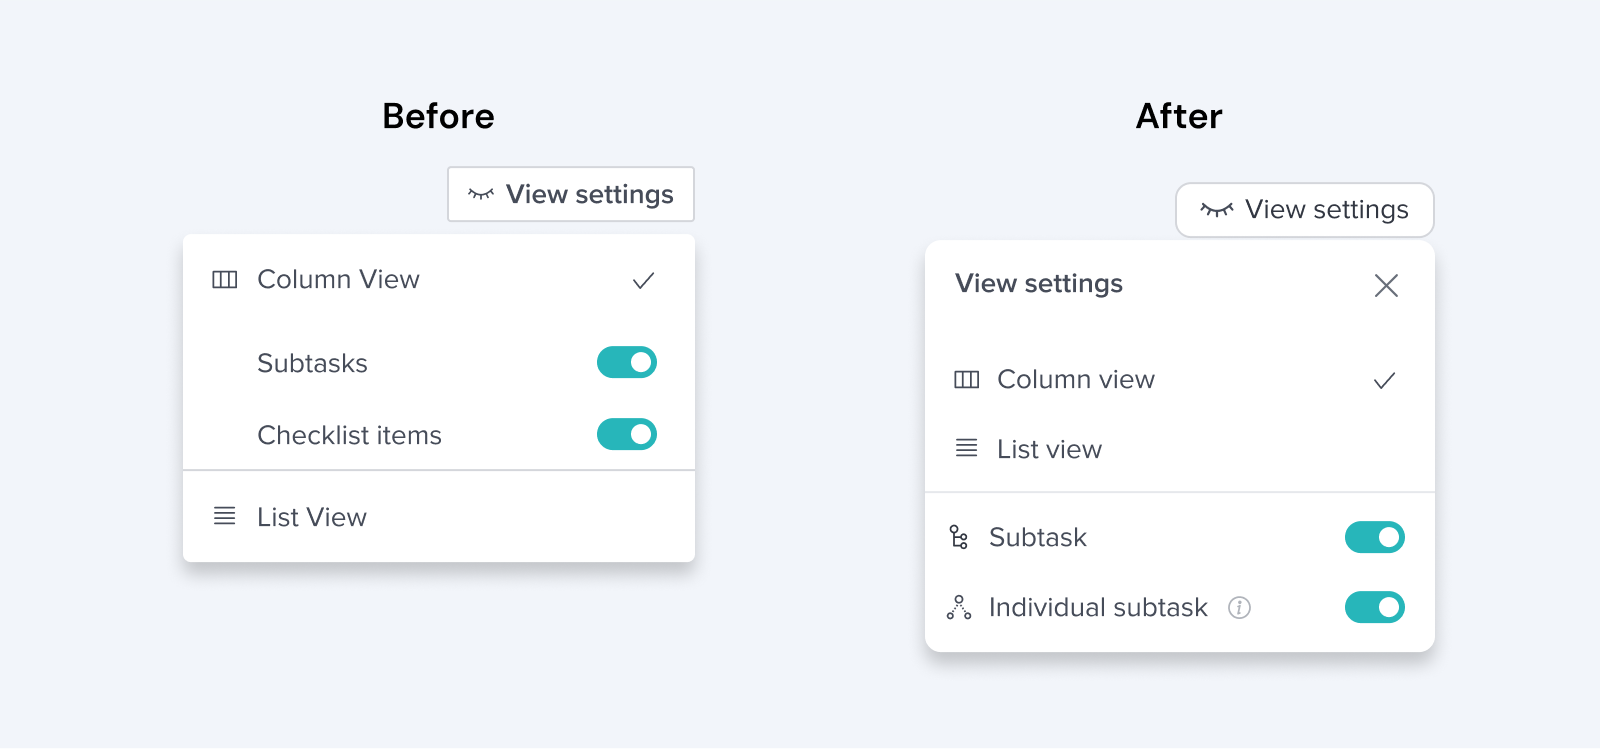Click the list icon next to List view in After panel
This screenshot has width=1600, height=749.
(967, 448)
